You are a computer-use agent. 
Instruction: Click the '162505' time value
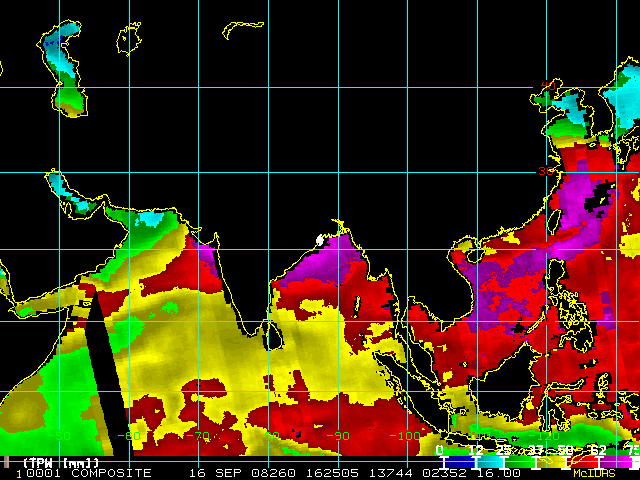coord(332,473)
